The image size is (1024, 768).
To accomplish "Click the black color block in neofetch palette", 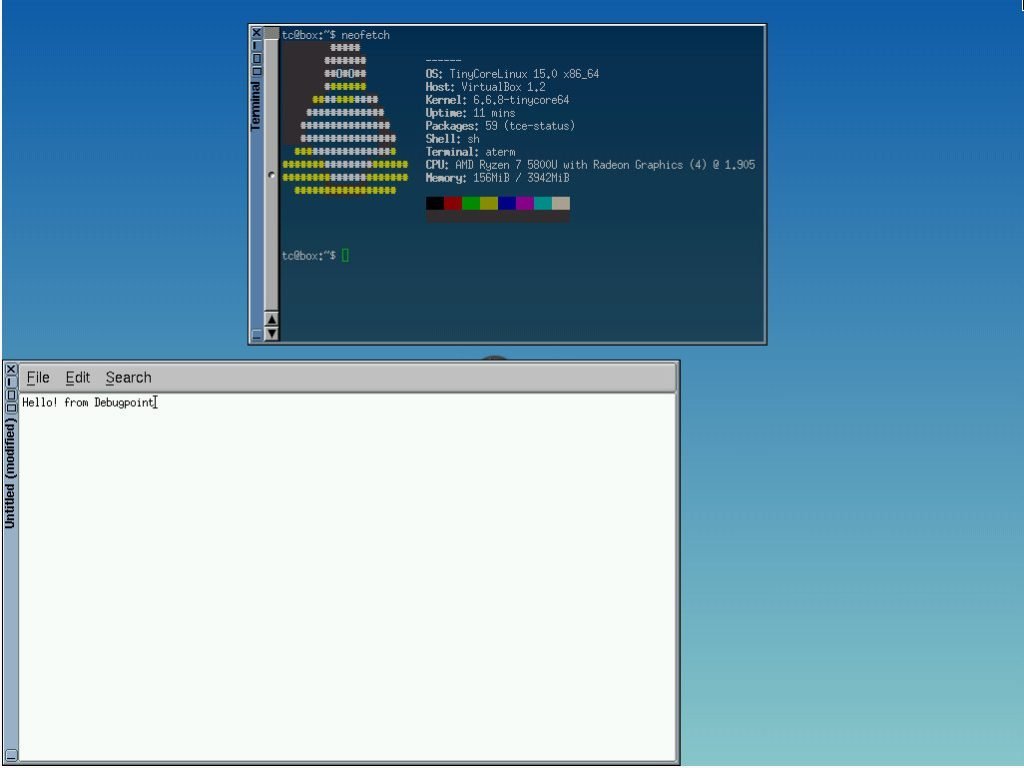I will (435, 203).
